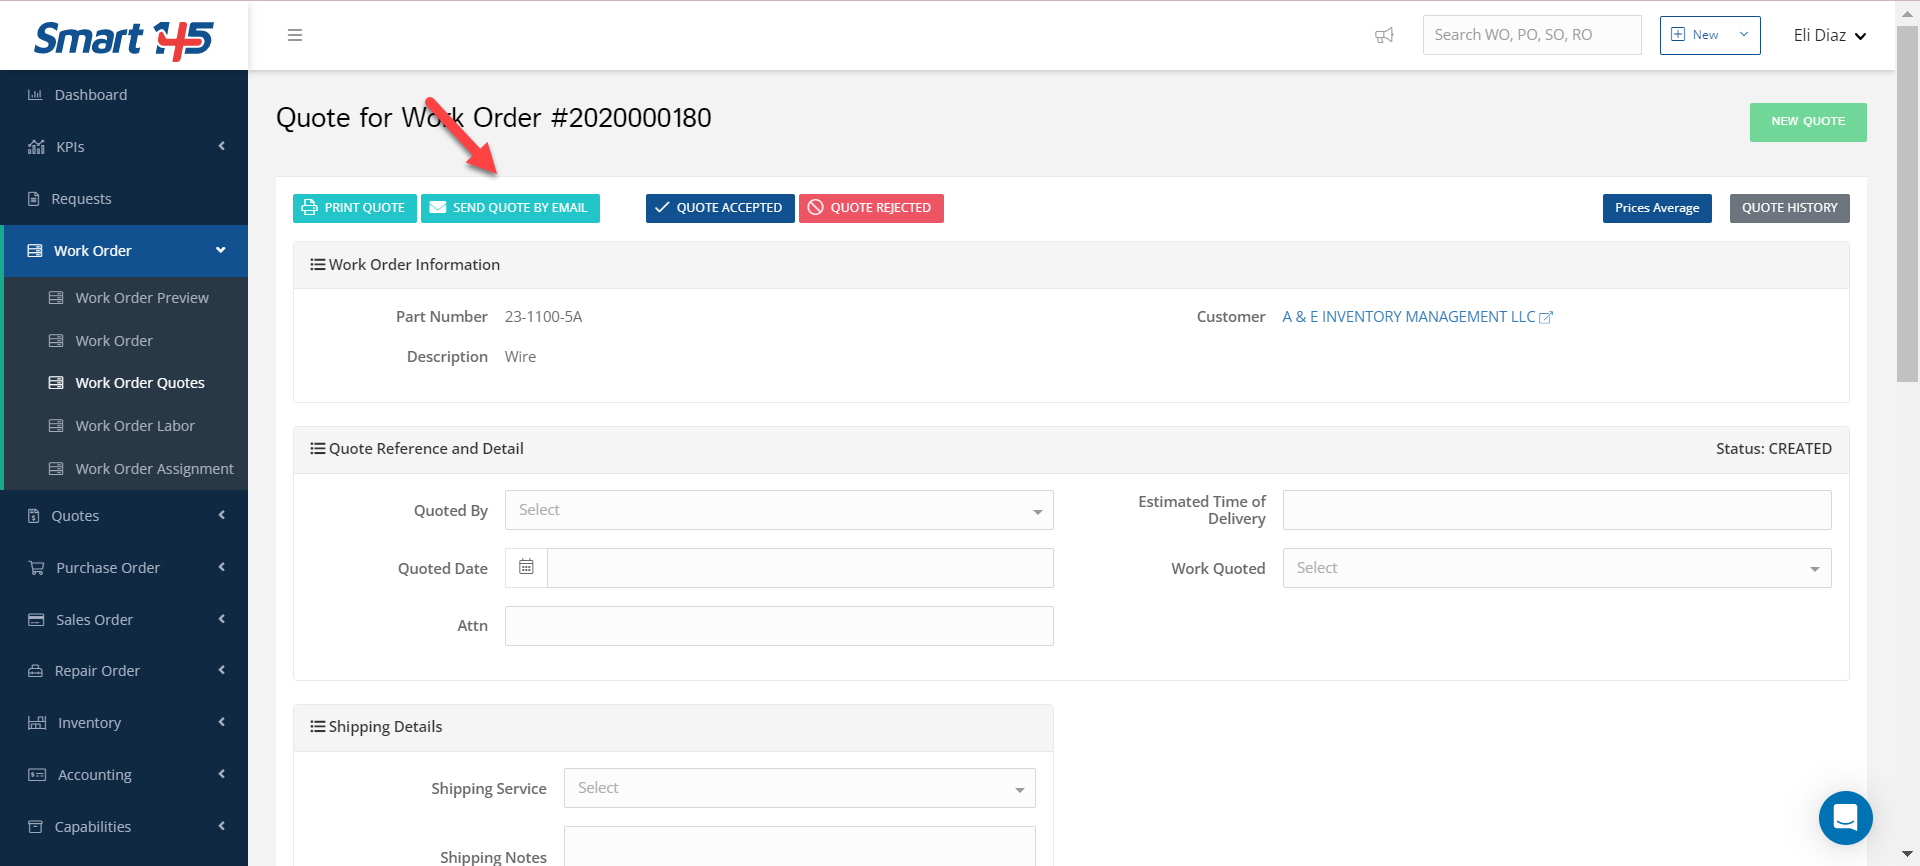Click the Shipping Notes text field
Screen dimensions: 1920x866
pyautogui.click(x=800, y=846)
